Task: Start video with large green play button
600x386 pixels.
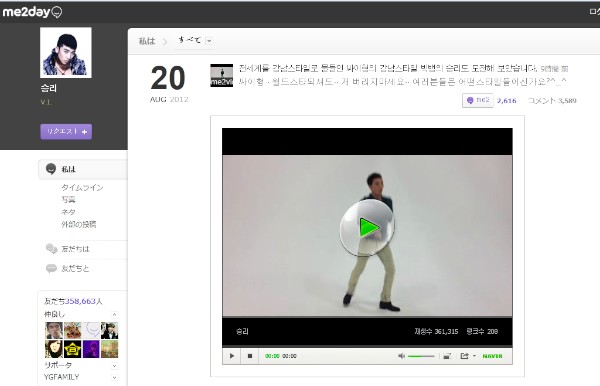Action: [x=367, y=228]
